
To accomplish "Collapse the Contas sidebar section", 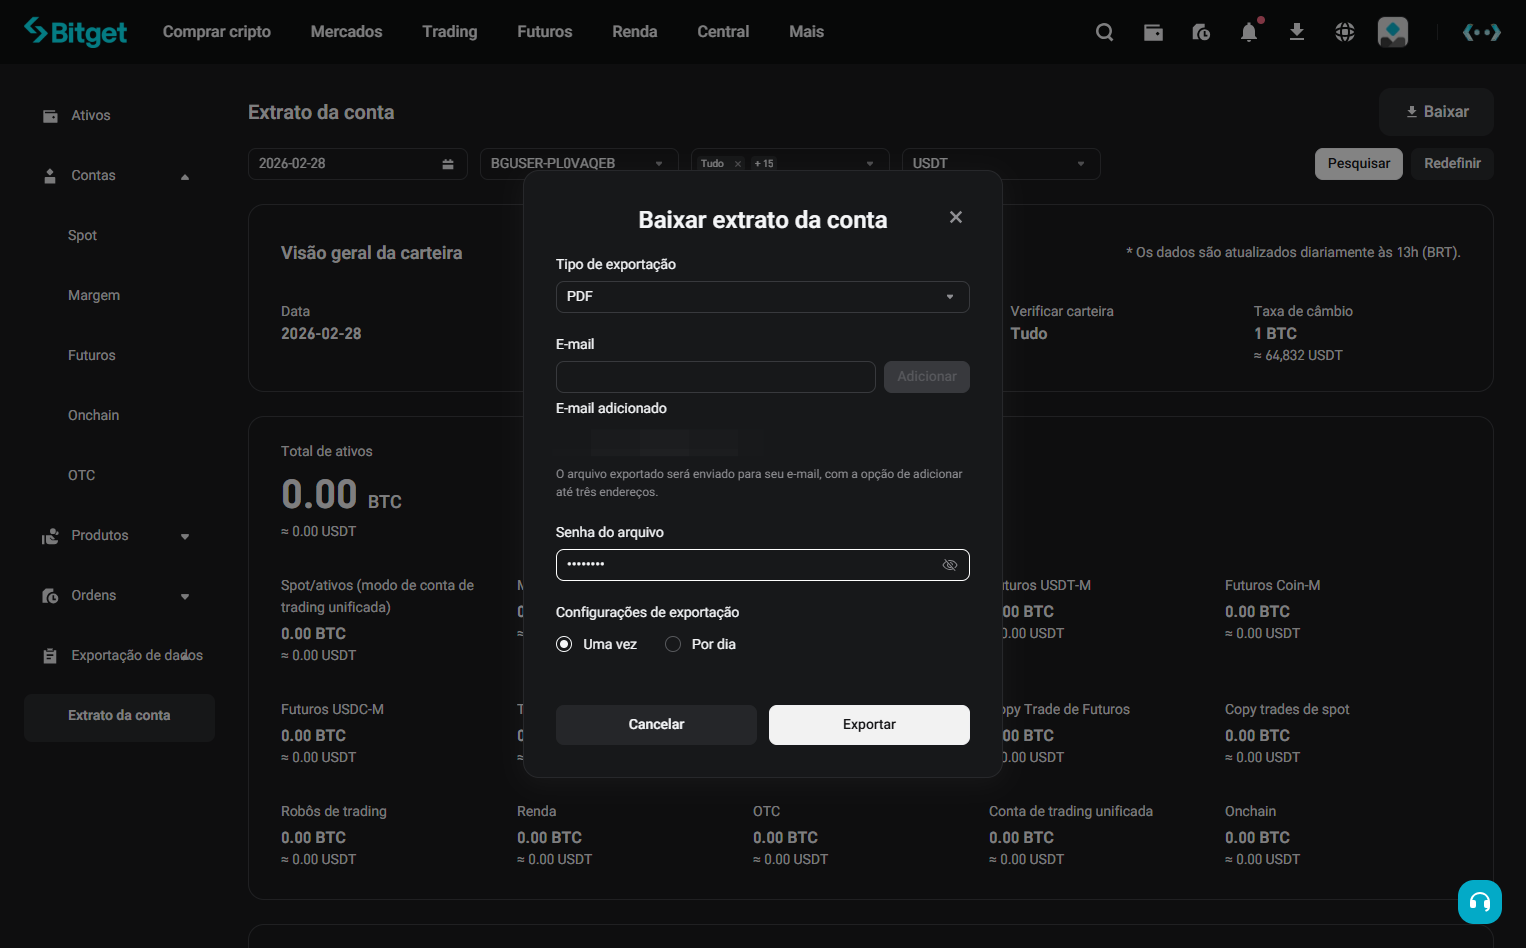I will 185,177.
